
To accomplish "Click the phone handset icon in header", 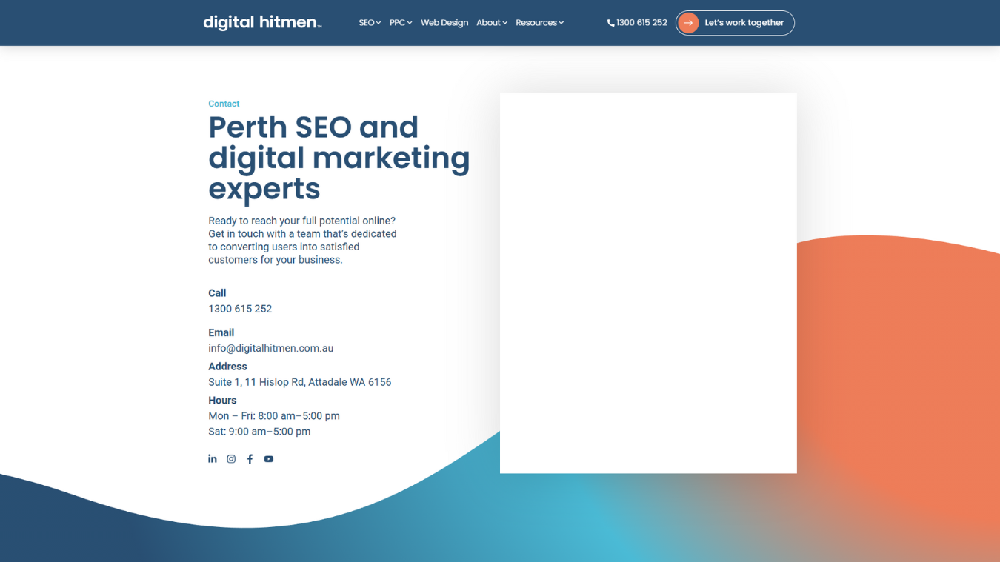I will 610,23.
